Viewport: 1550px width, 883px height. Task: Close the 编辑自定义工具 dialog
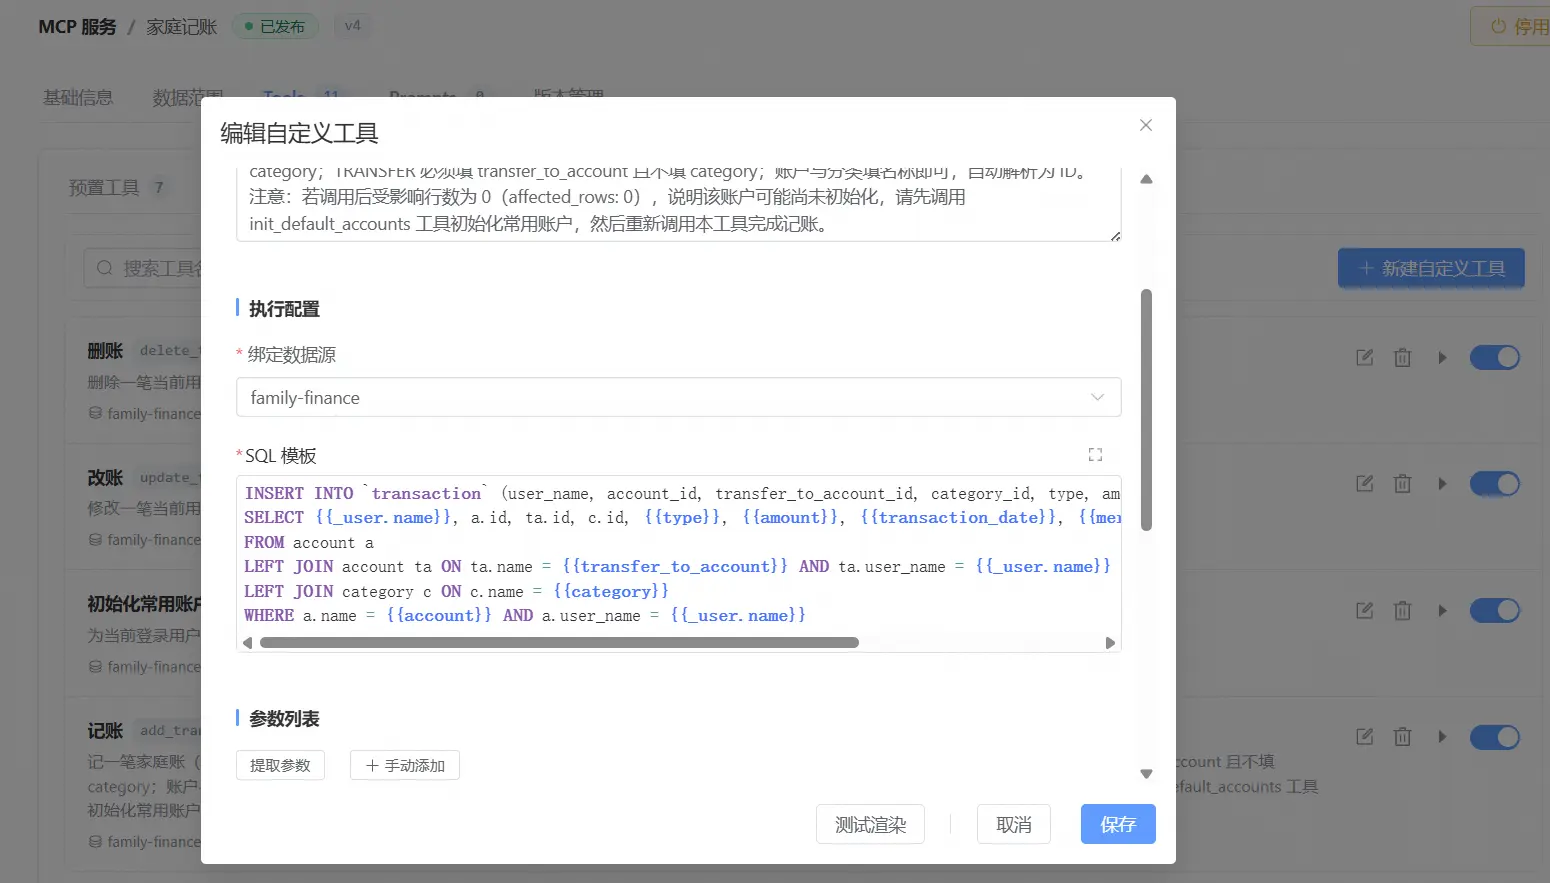[1146, 125]
